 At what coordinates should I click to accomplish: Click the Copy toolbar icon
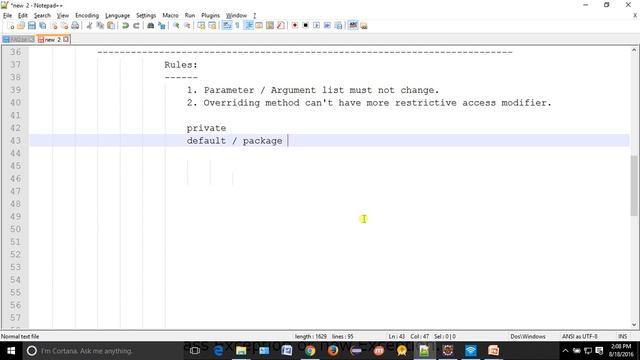(x=100, y=26)
